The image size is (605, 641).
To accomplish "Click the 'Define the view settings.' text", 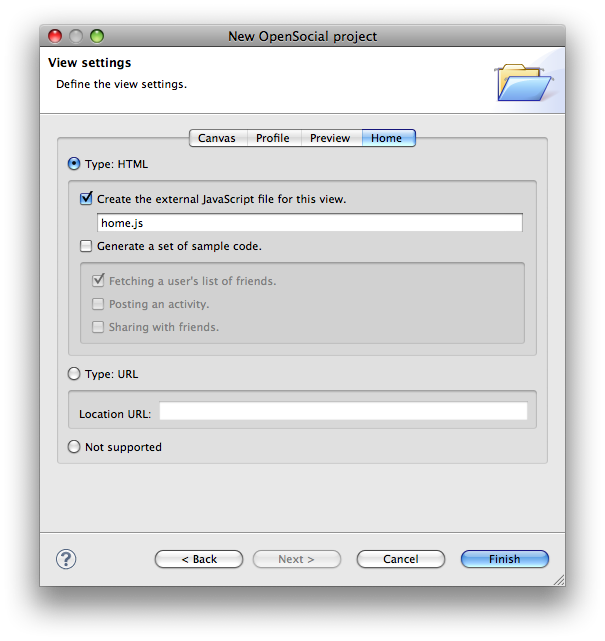I will pyautogui.click(x=121, y=84).
